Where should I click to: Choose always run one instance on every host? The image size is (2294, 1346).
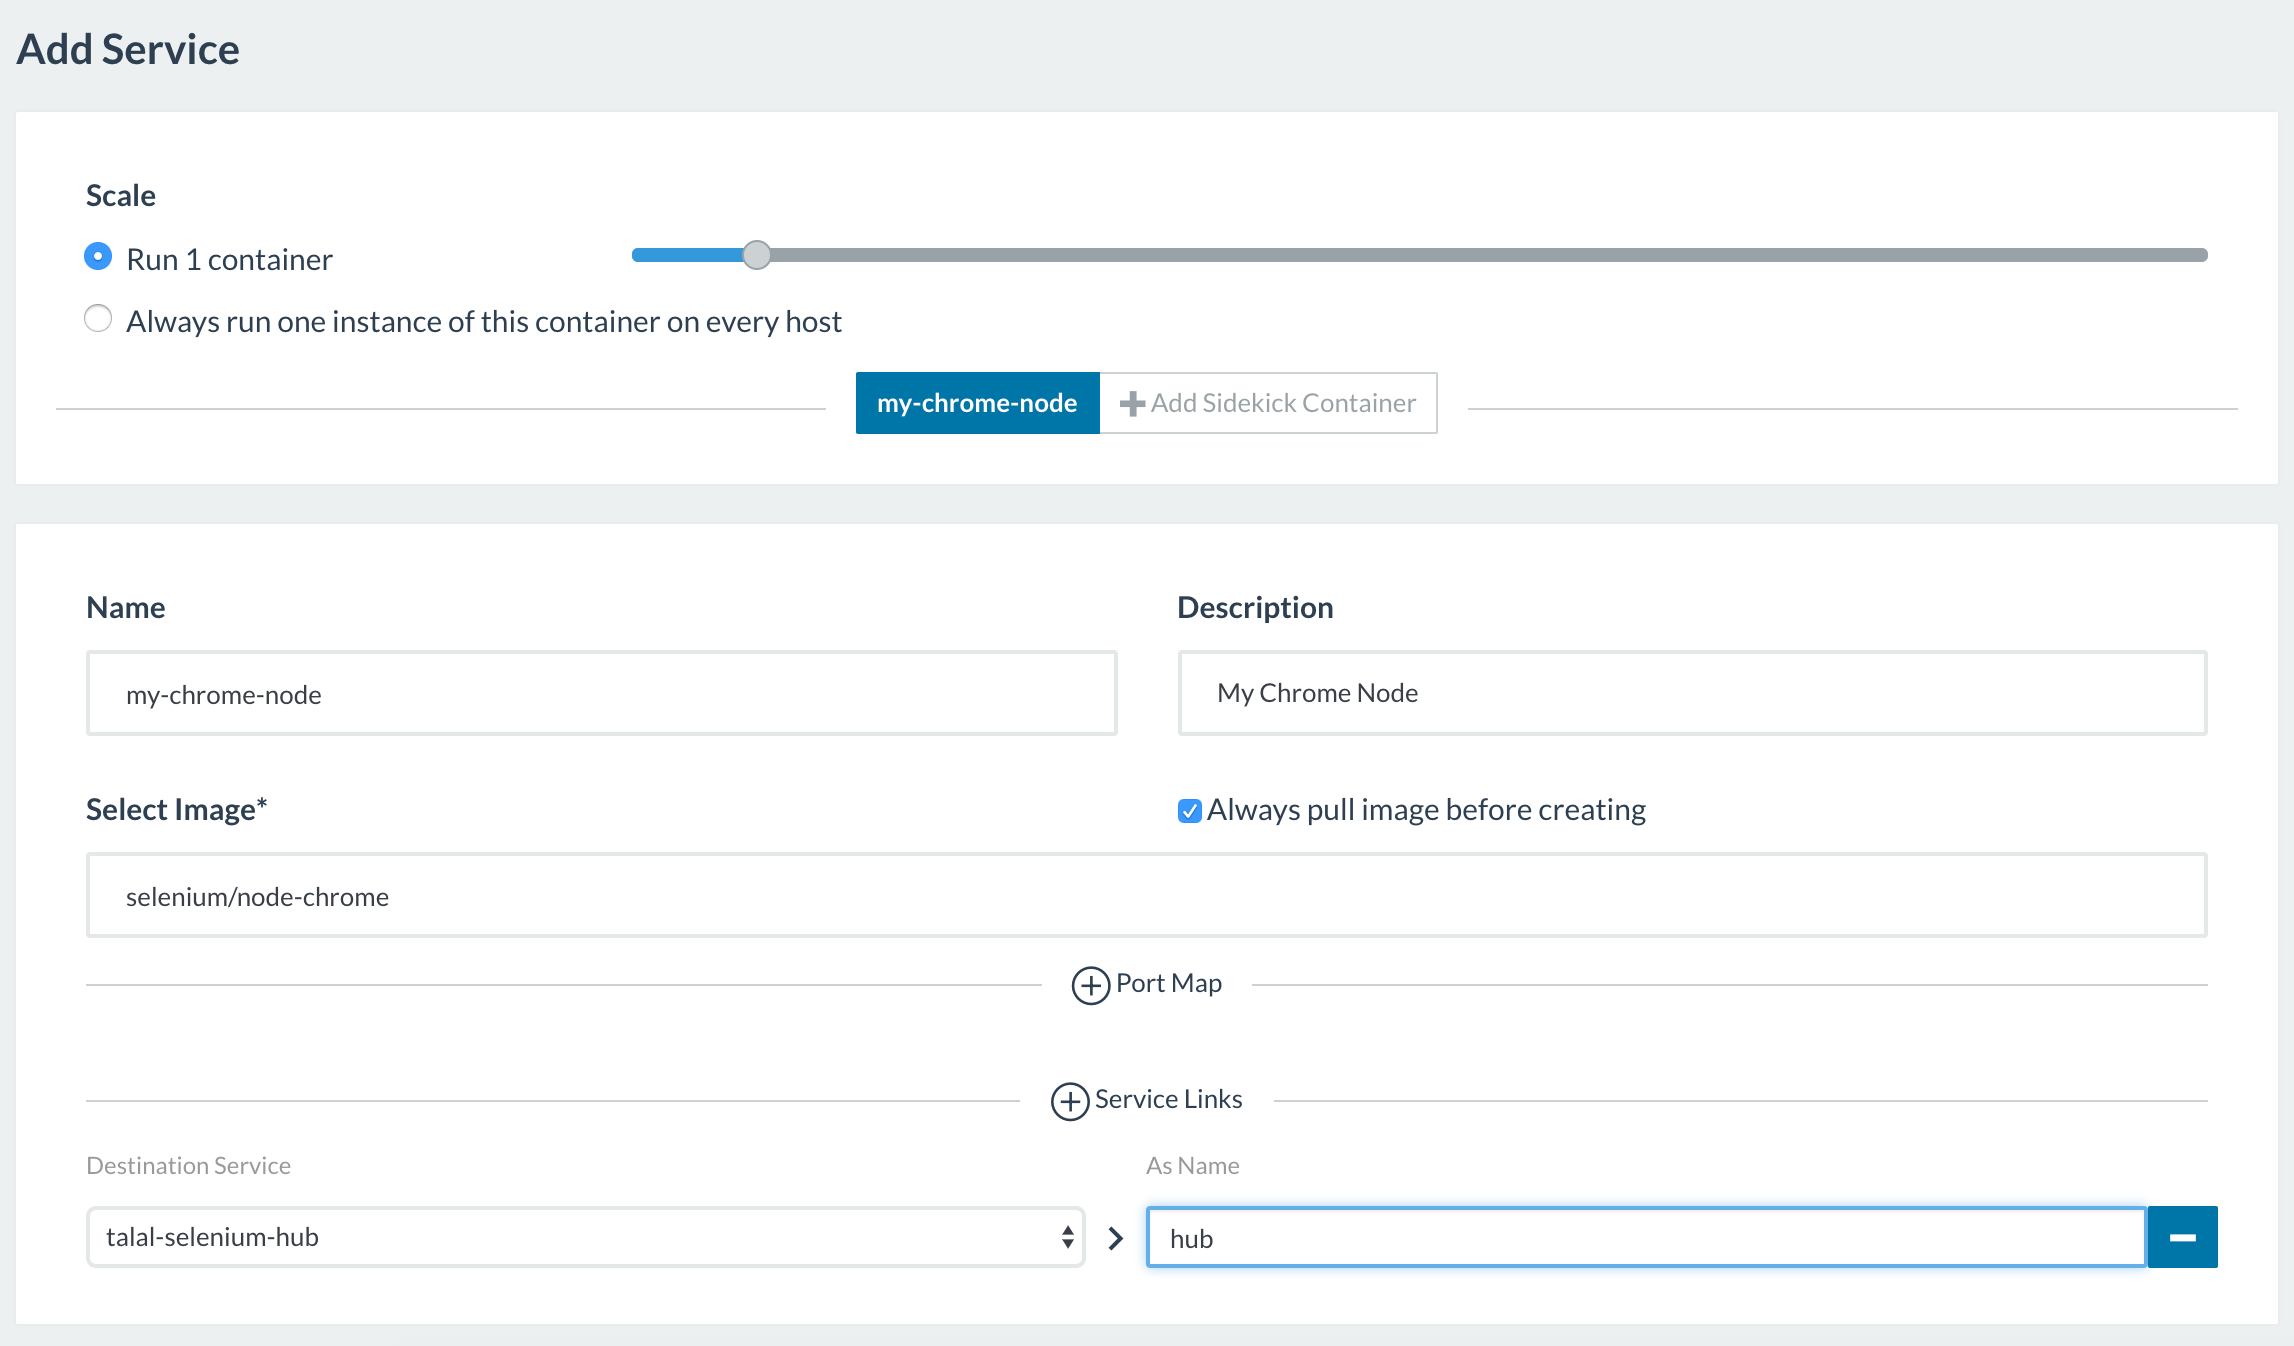click(x=98, y=319)
